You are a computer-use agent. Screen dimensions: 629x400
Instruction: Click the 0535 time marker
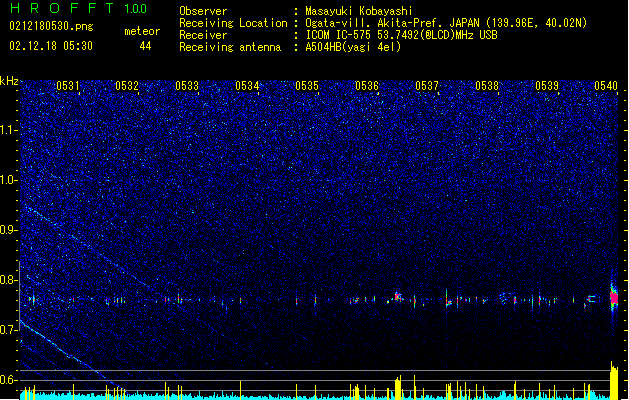[x=307, y=86]
